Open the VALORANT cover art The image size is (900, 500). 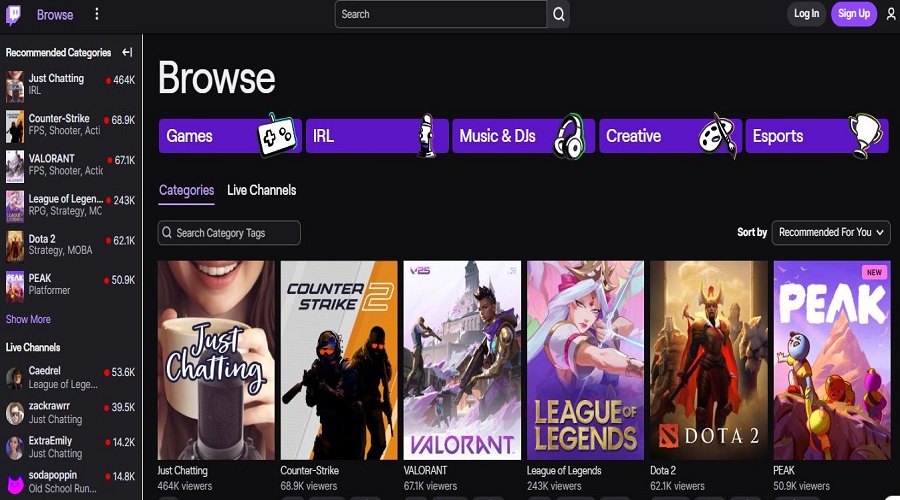click(463, 360)
